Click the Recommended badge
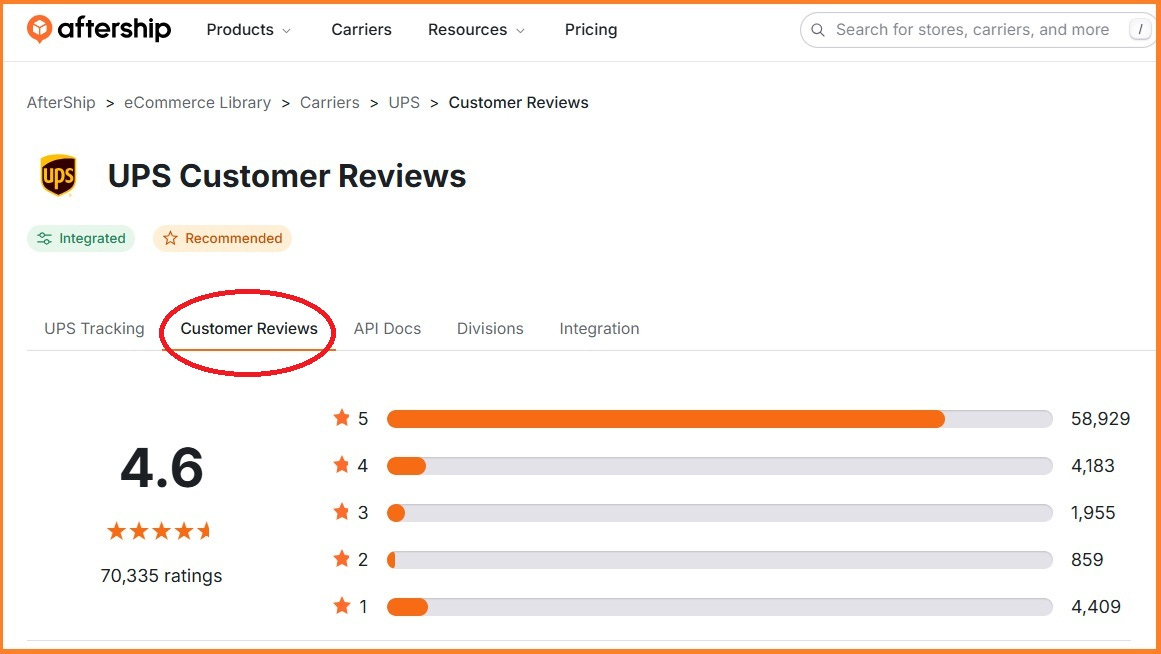 point(222,238)
